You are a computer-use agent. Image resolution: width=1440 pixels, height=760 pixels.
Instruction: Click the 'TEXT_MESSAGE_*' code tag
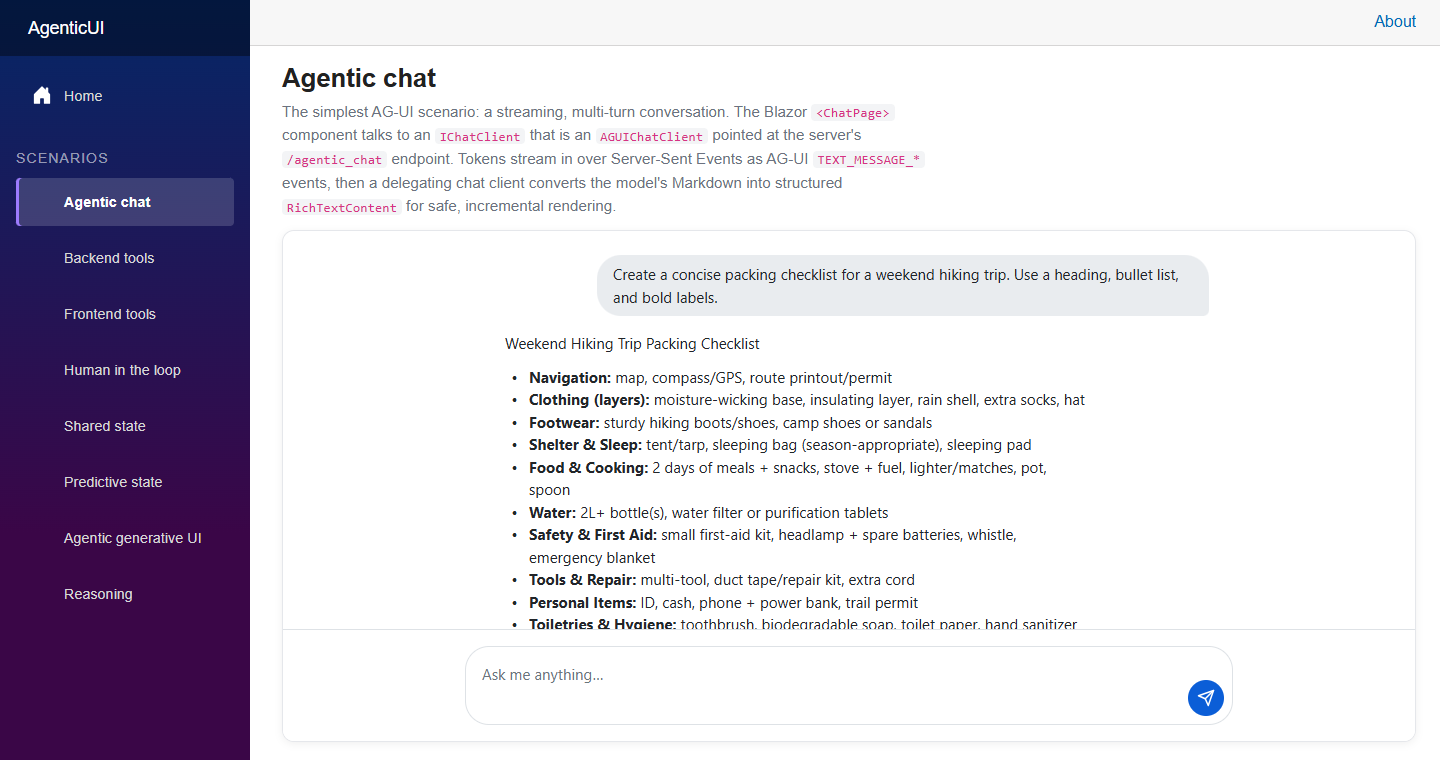pyautogui.click(x=869, y=160)
